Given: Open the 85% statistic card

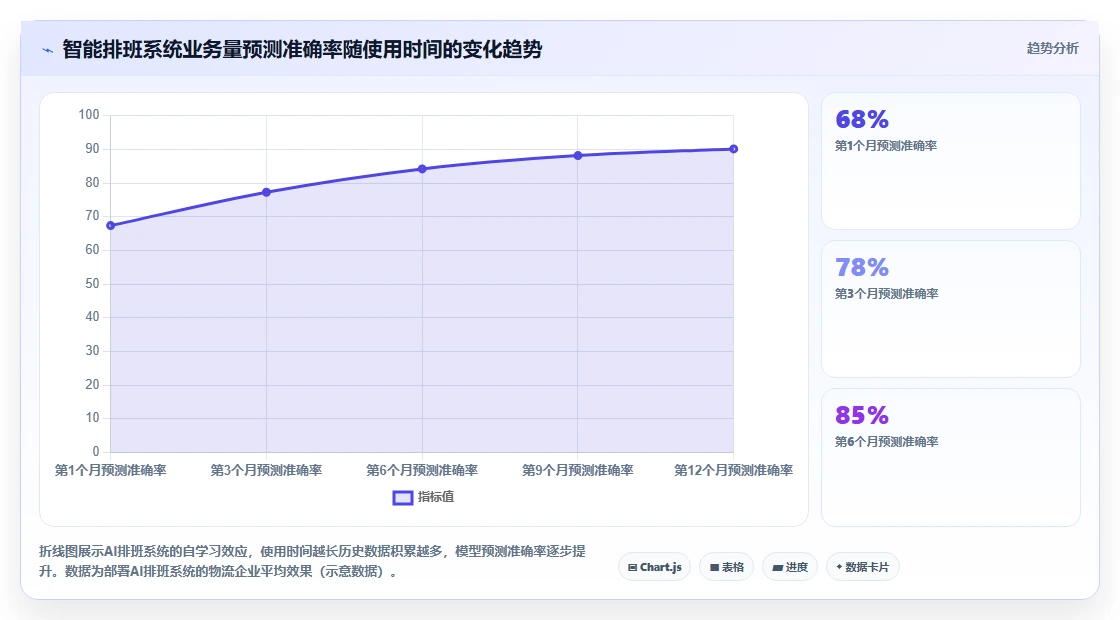Looking at the screenshot, I should 951,457.
